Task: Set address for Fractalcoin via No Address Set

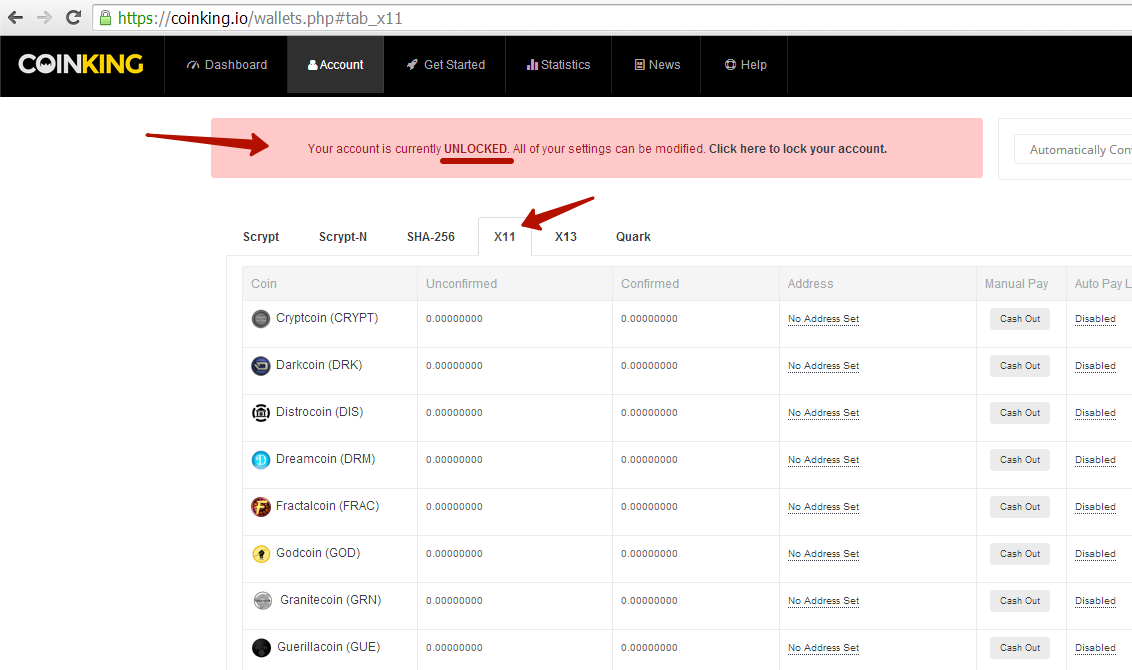Action: click(x=823, y=506)
